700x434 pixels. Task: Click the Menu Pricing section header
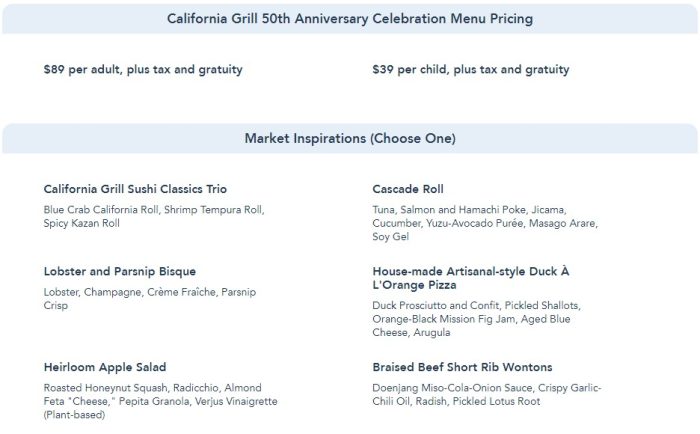(350, 18)
